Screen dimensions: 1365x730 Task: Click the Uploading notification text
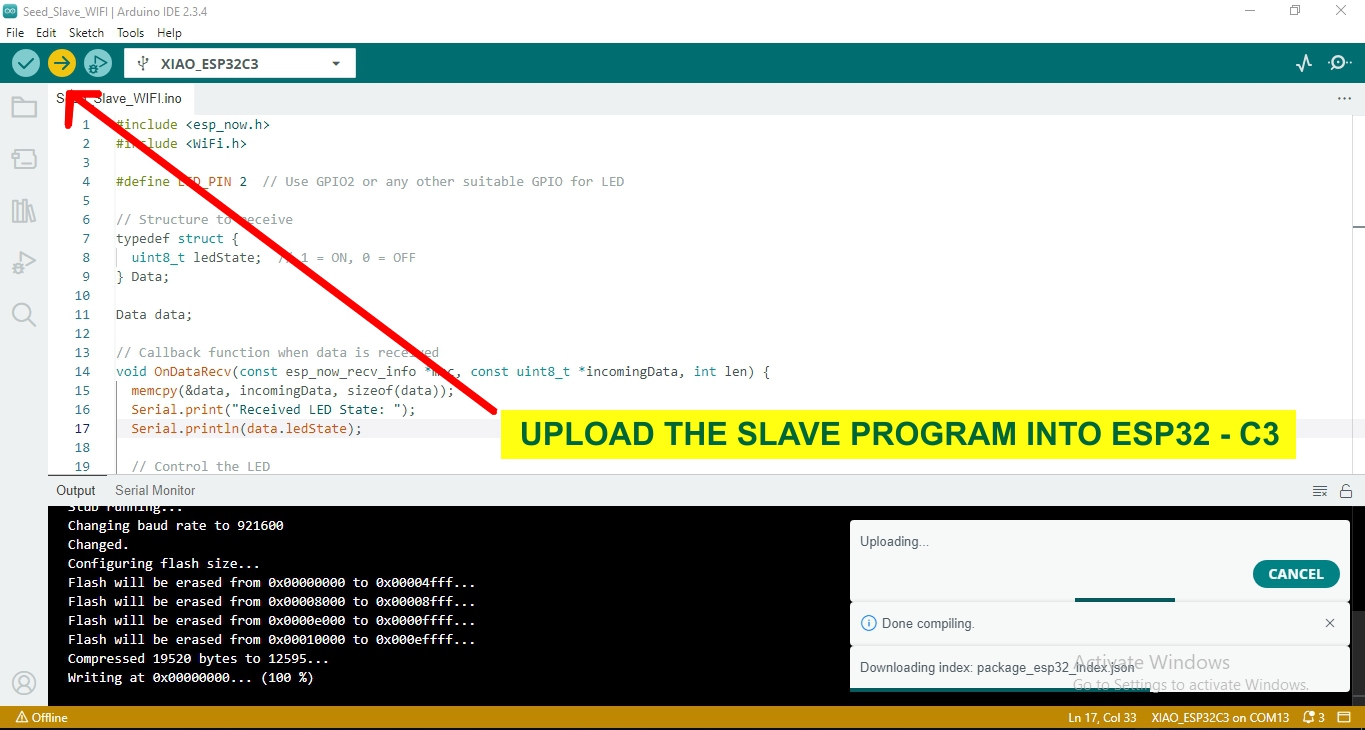click(894, 541)
